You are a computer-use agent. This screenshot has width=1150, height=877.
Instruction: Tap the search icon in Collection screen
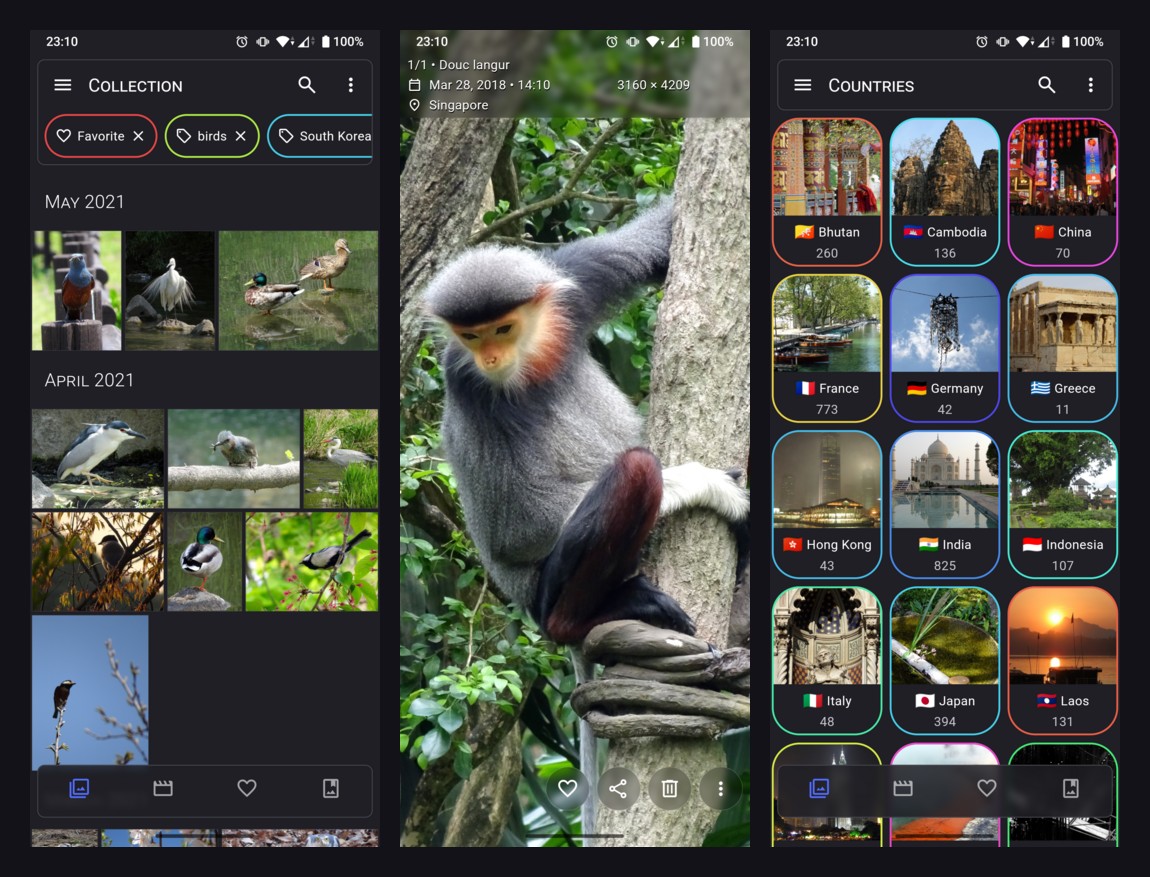[x=307, y=85]
